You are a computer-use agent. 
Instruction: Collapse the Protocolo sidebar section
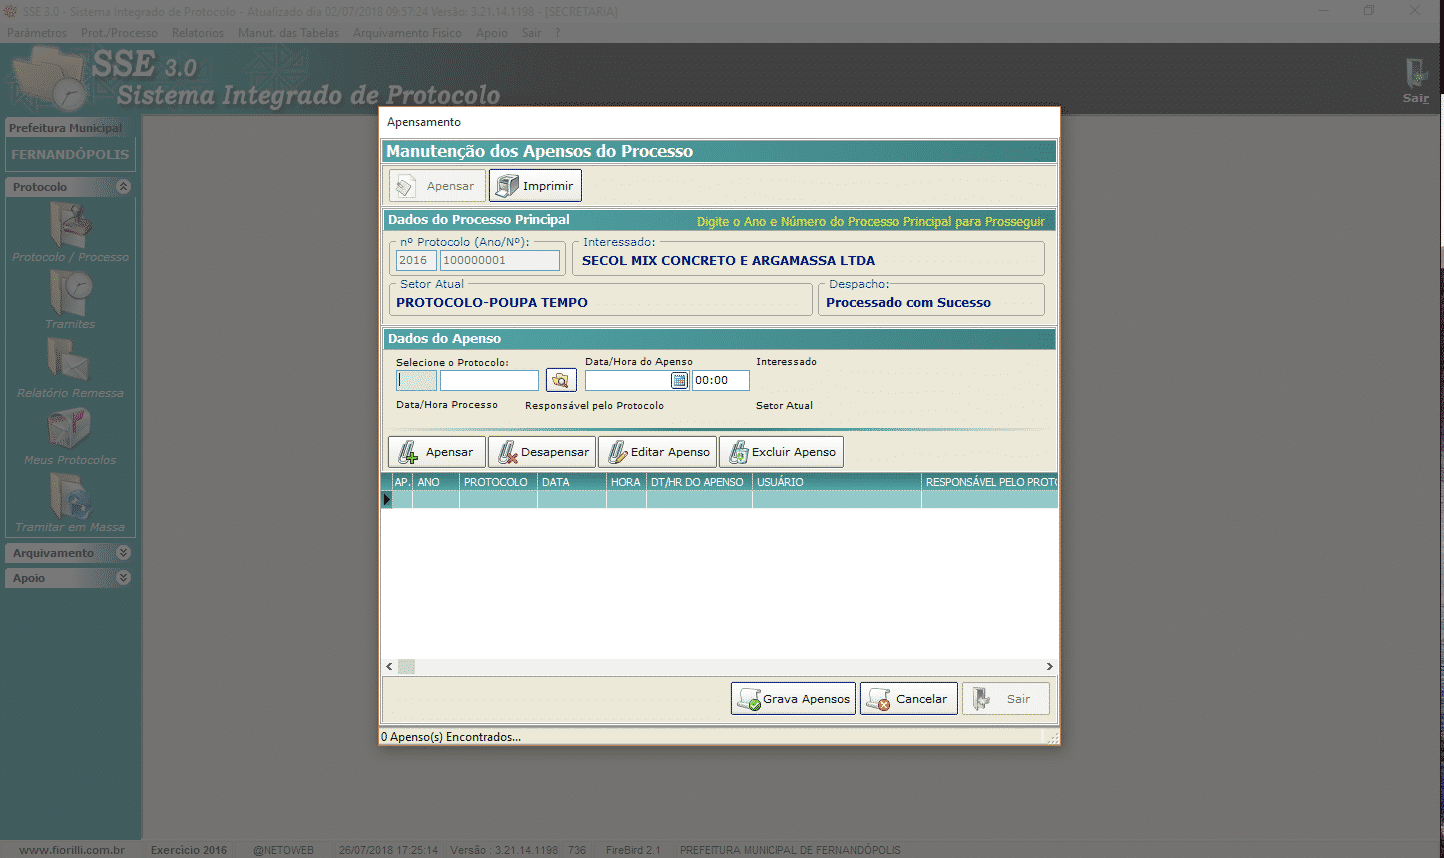coord(123,187)
